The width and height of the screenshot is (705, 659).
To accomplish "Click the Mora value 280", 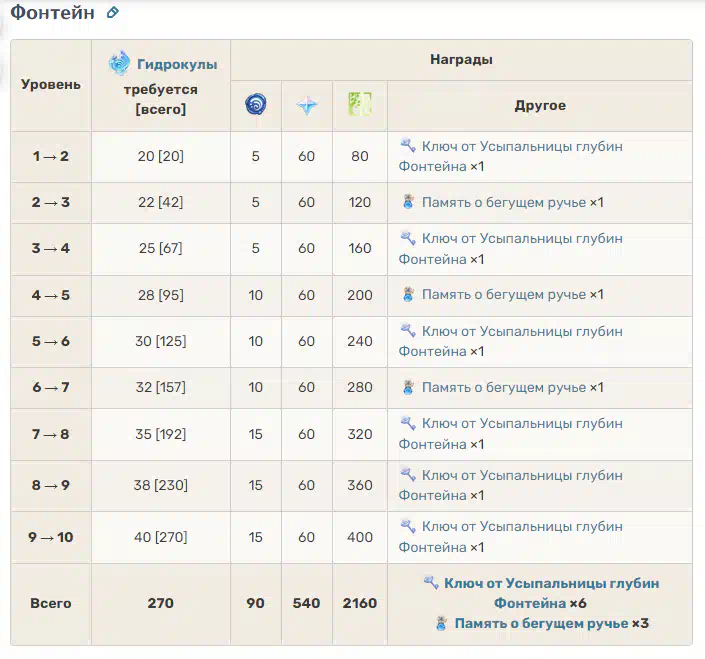I will pos(360,387).
